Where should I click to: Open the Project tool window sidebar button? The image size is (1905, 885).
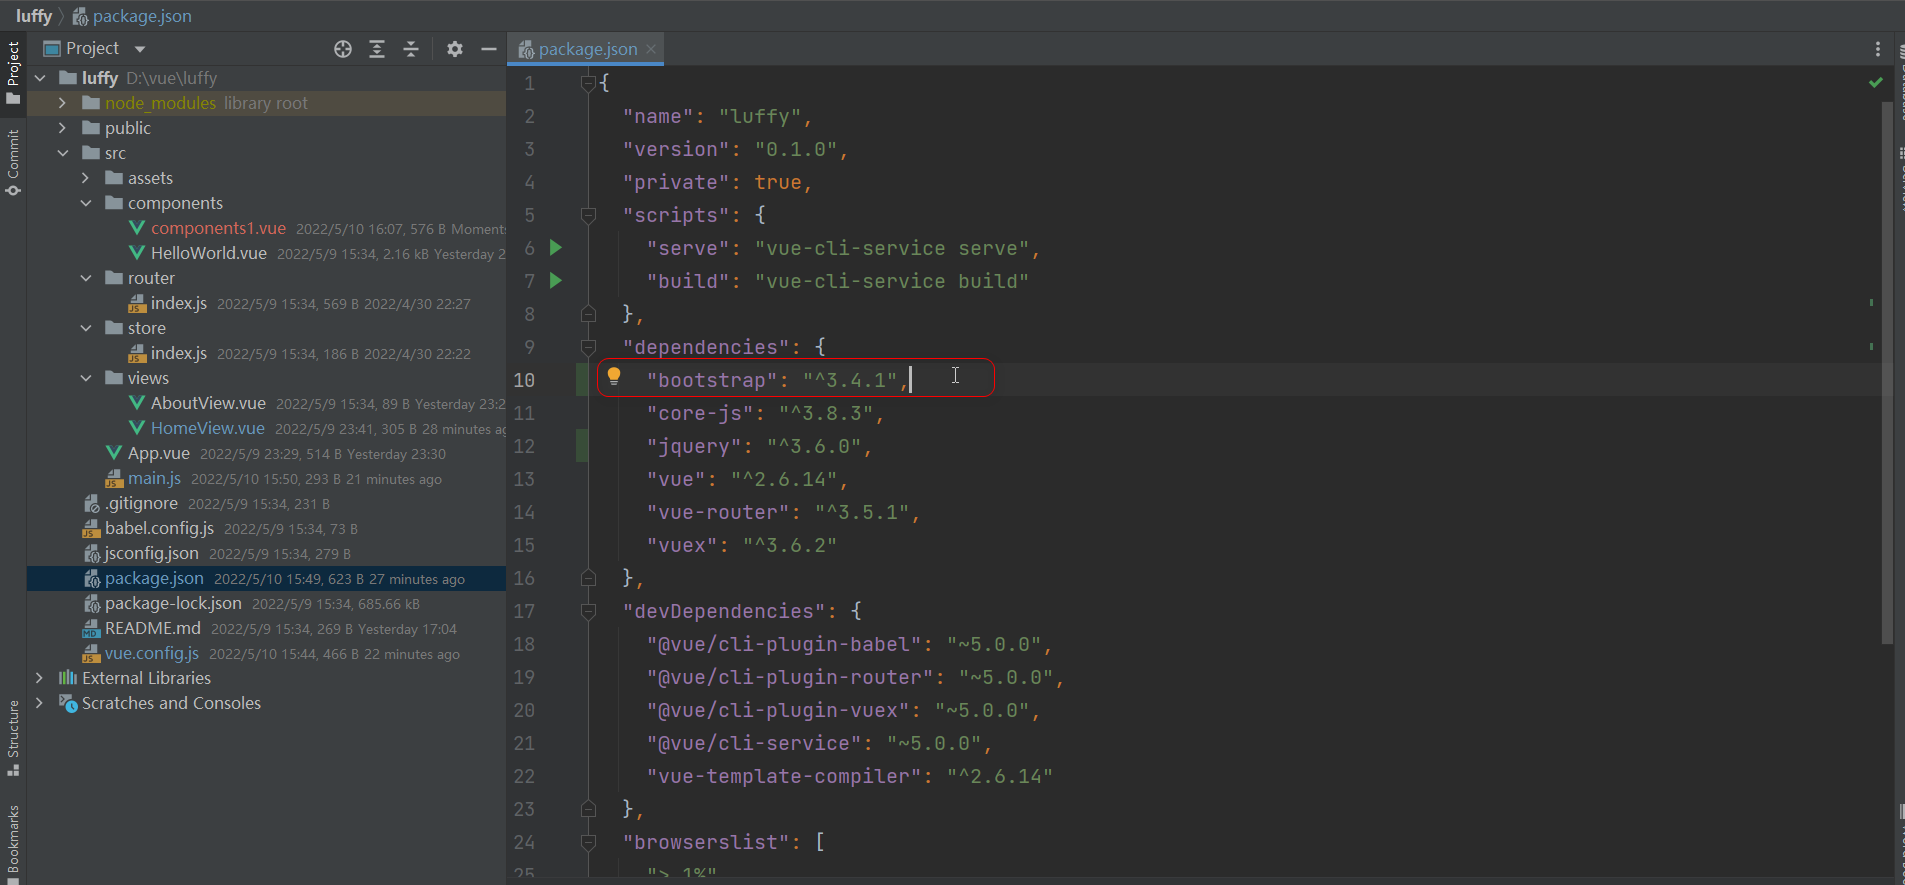point(13,72)
